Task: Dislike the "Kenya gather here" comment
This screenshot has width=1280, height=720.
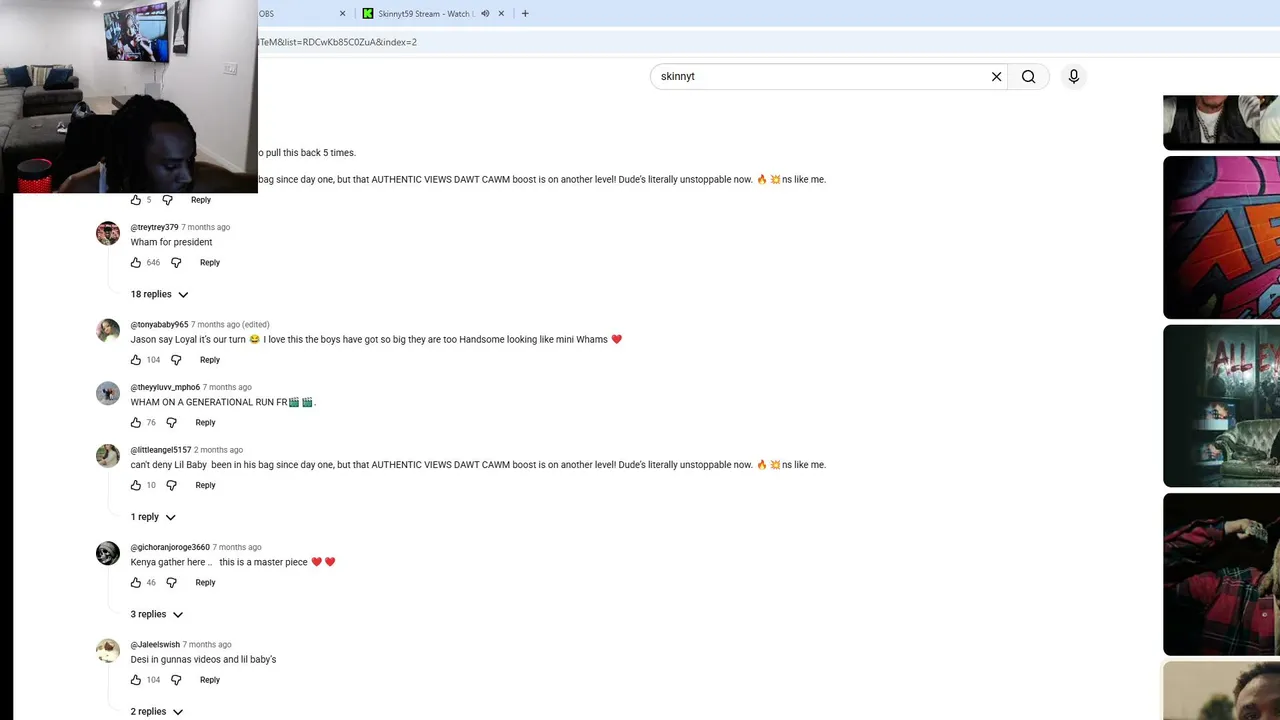Action: coord(171,583)
